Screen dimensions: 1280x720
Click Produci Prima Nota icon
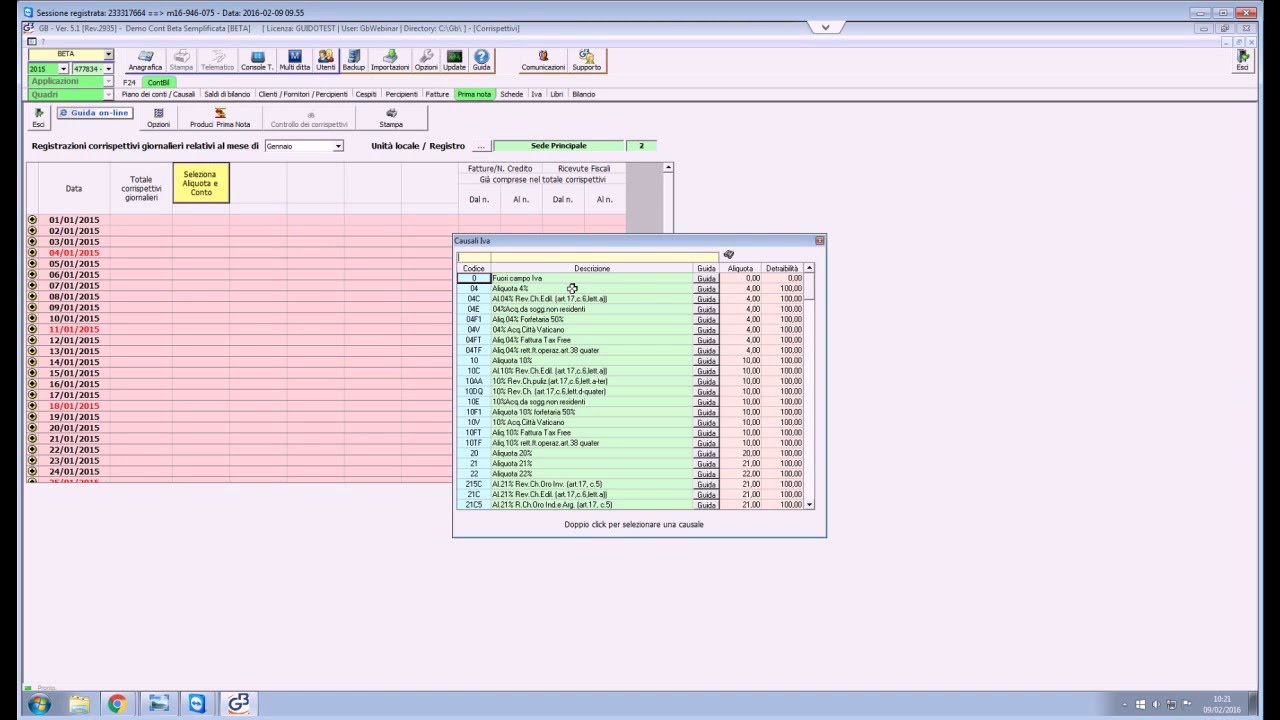click(x=220, y=118)
